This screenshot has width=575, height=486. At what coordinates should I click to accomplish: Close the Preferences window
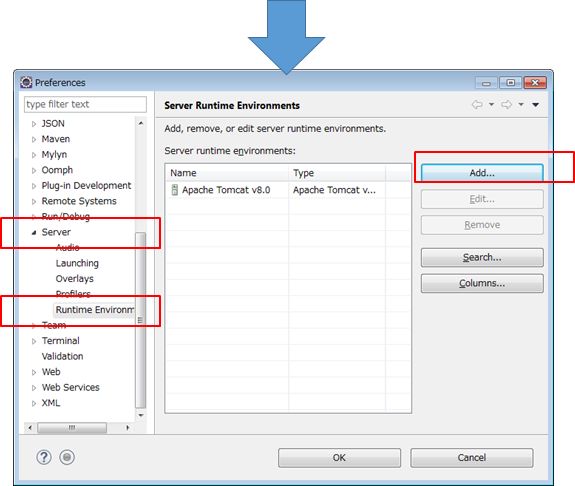tap(535, 83)
